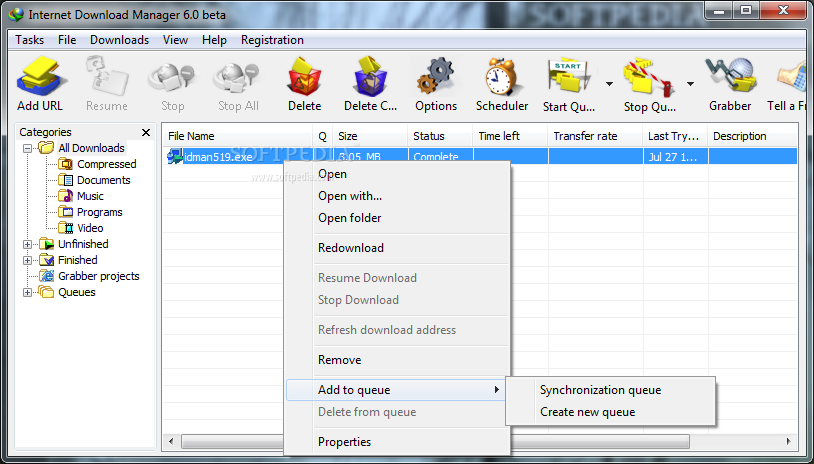Click the Grabber projects tree icon
814x464 pixels.
tap(47, 276)
